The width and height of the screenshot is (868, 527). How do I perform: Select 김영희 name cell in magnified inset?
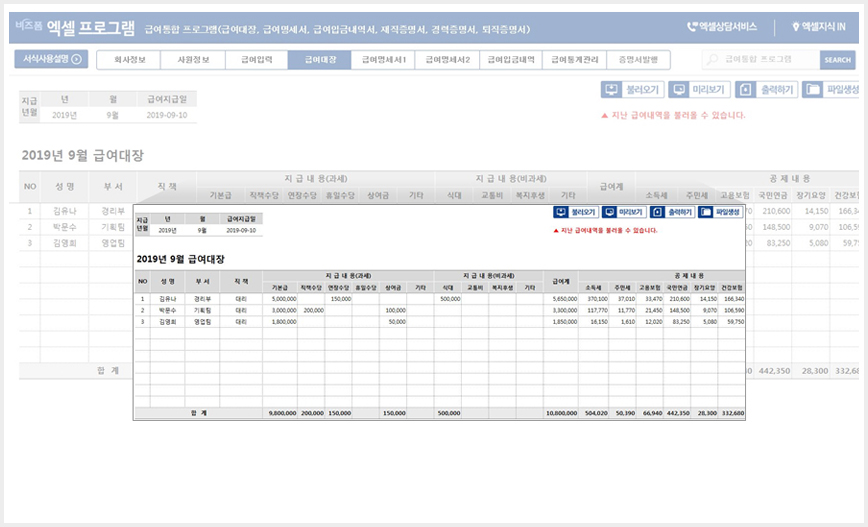click(x=168, y=322)
